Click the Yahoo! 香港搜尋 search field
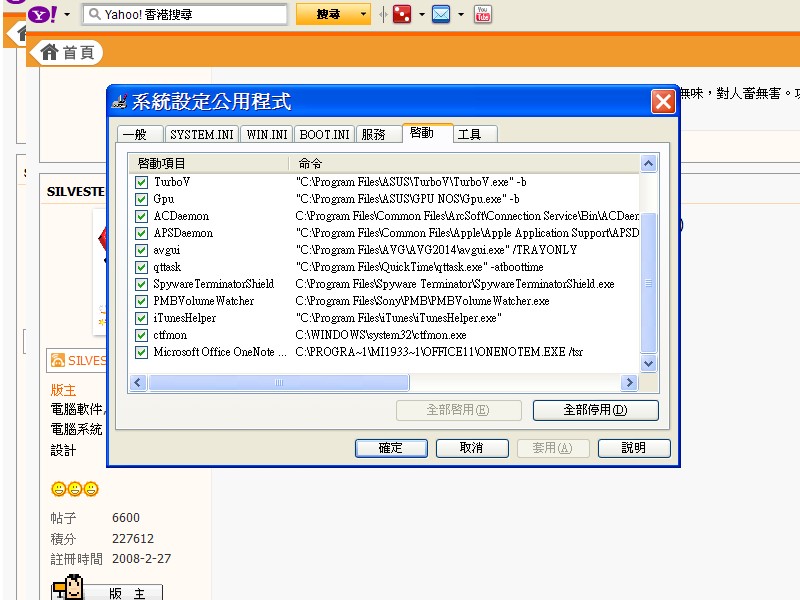The width and height of the screenshot is (800, 600). click(190, 15)
